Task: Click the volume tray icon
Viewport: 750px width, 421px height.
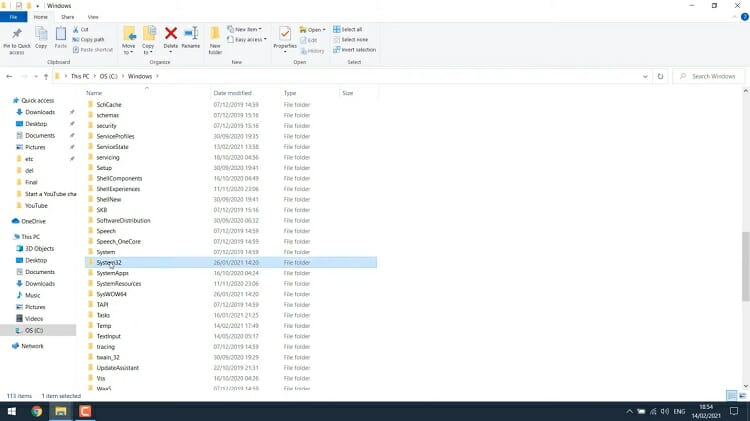Action: click(x=665, y=411)
